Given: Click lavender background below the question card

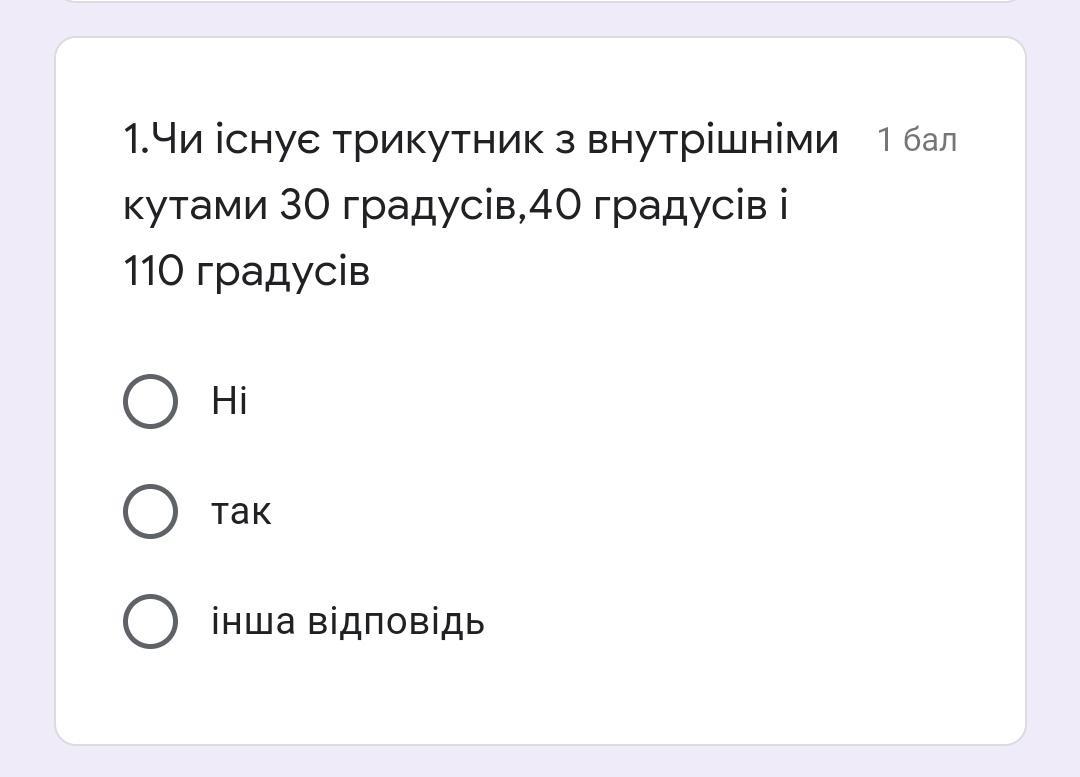Looking at the screenshot, I should [x=540, y=762].
